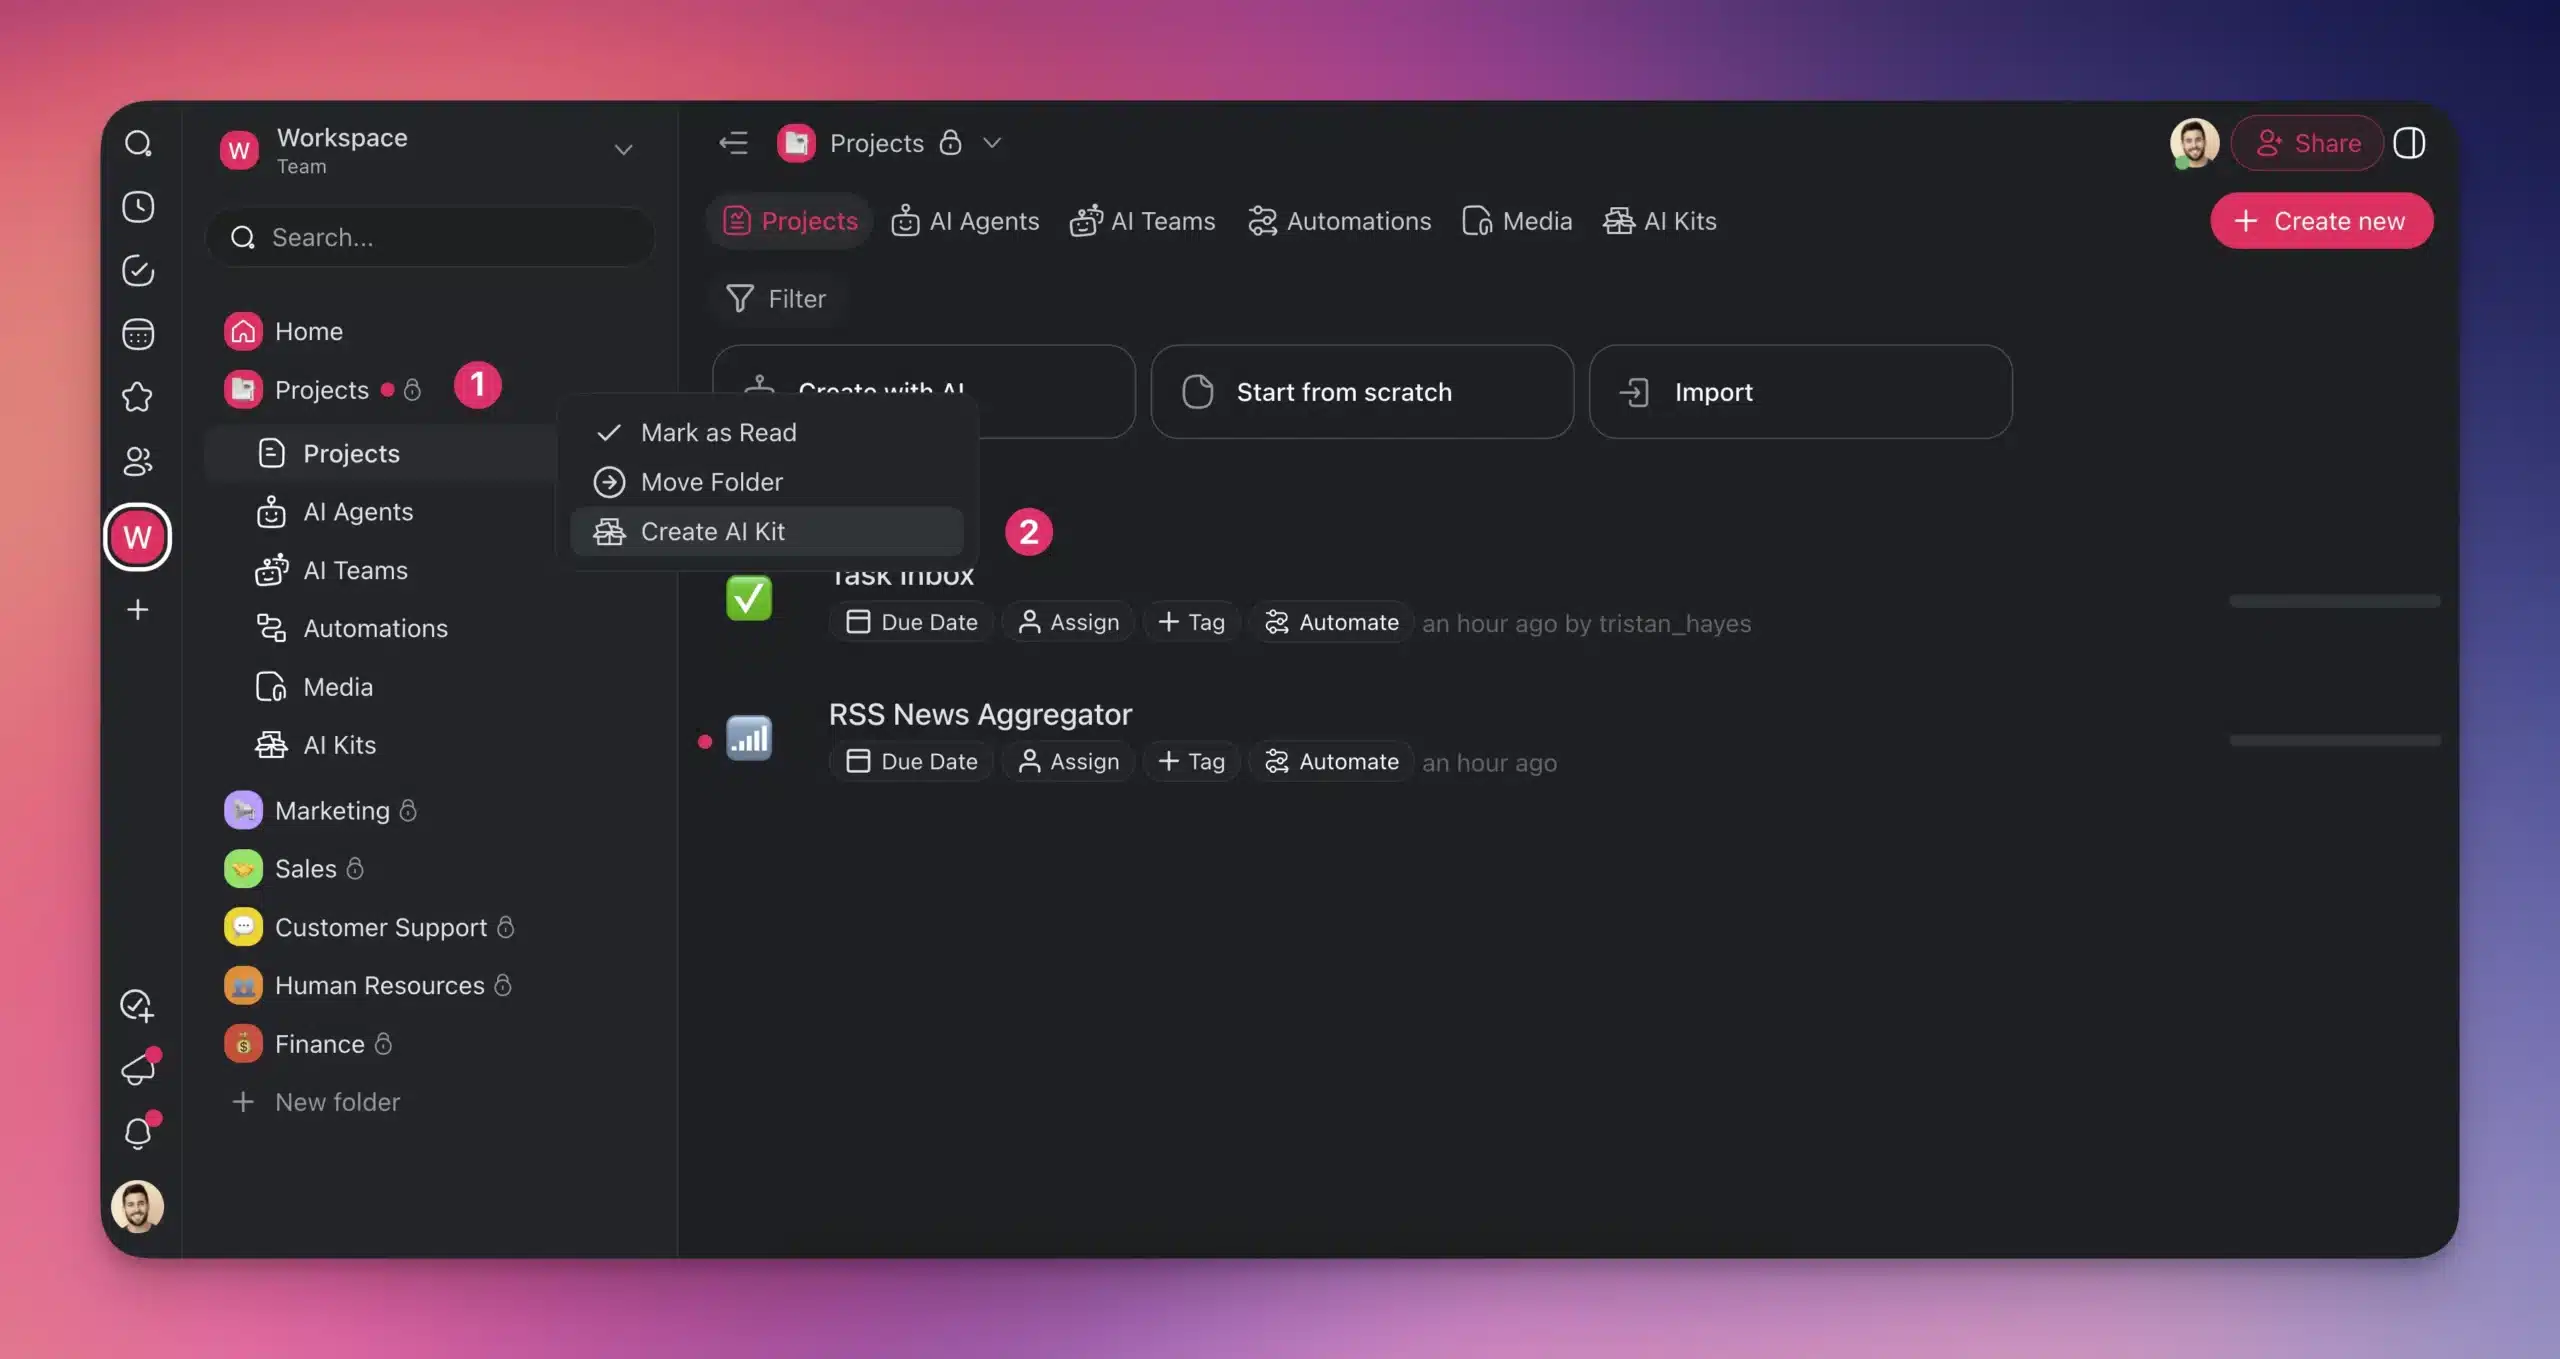Collapse the sidebar with the back arrow
Image resolution: width=2560 pixels, height=1359 pixels.
(734, 142)
